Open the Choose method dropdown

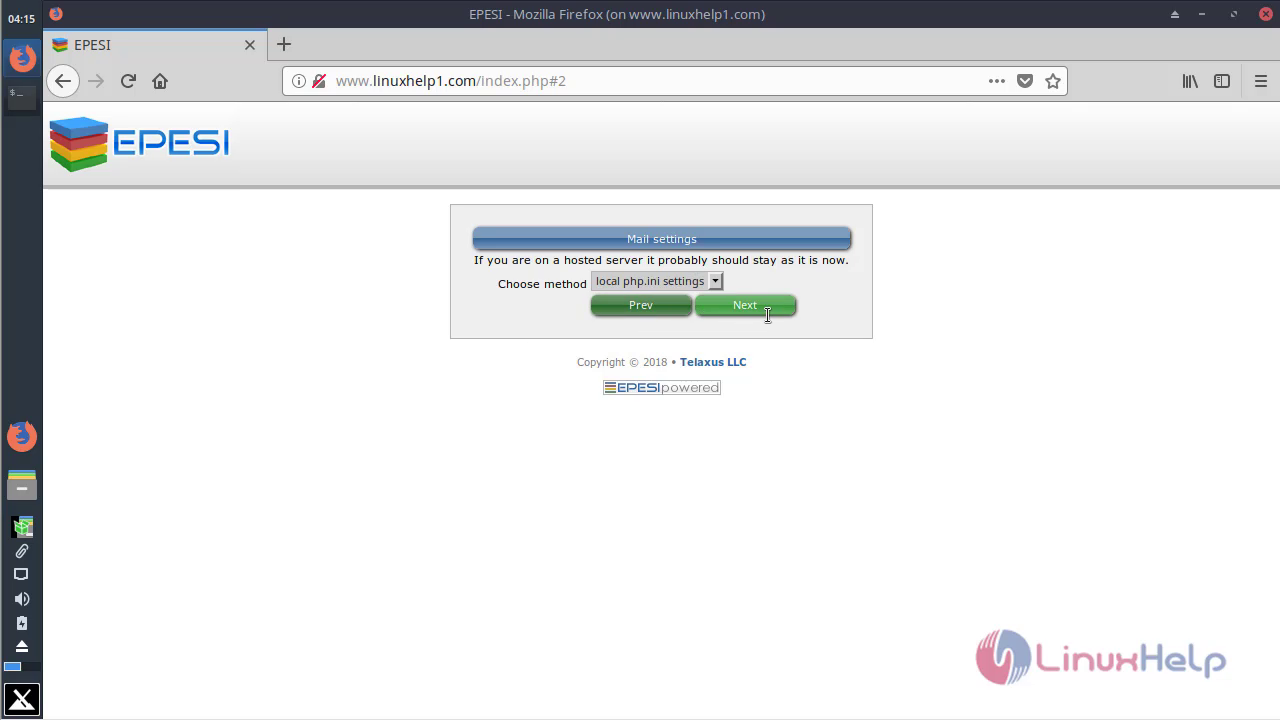tap(657, 282)
